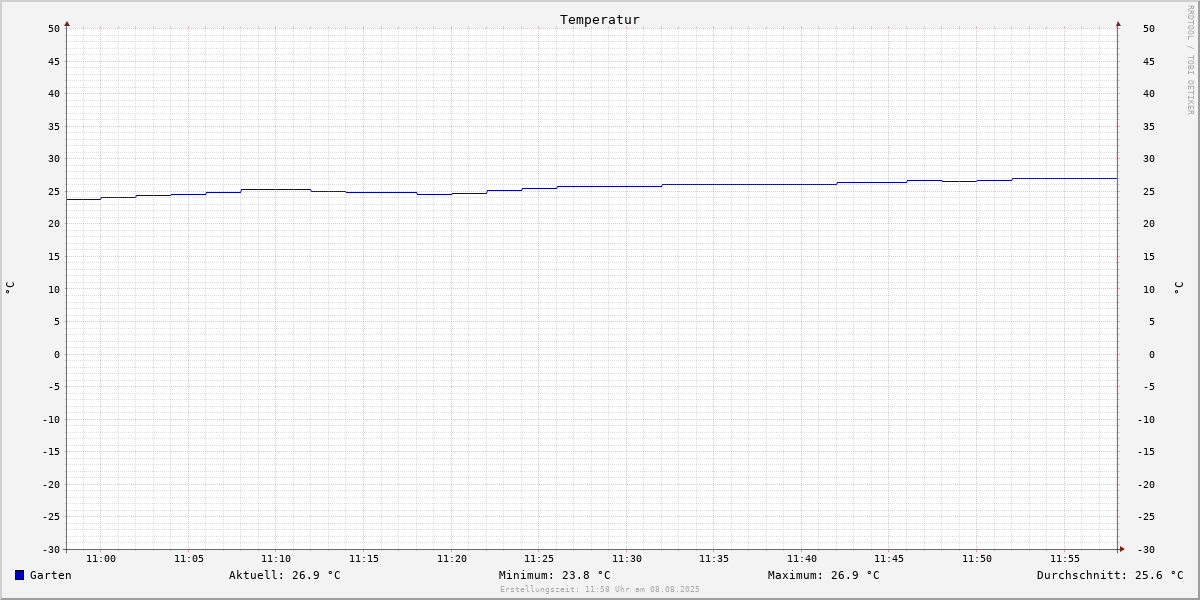Viewport: 1200px width, 600px height.
Task: Click the 25 label on left y-axis
Action: coord(54,192)
